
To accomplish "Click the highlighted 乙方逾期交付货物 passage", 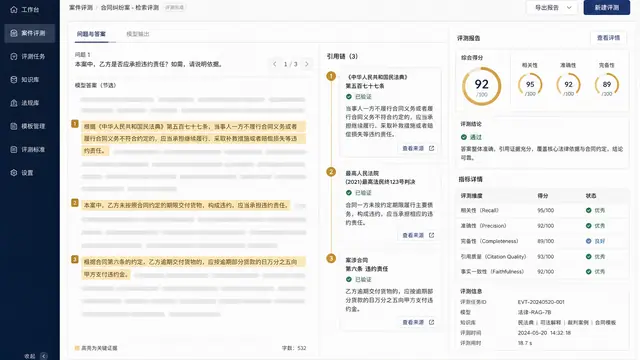I will 193,268.
